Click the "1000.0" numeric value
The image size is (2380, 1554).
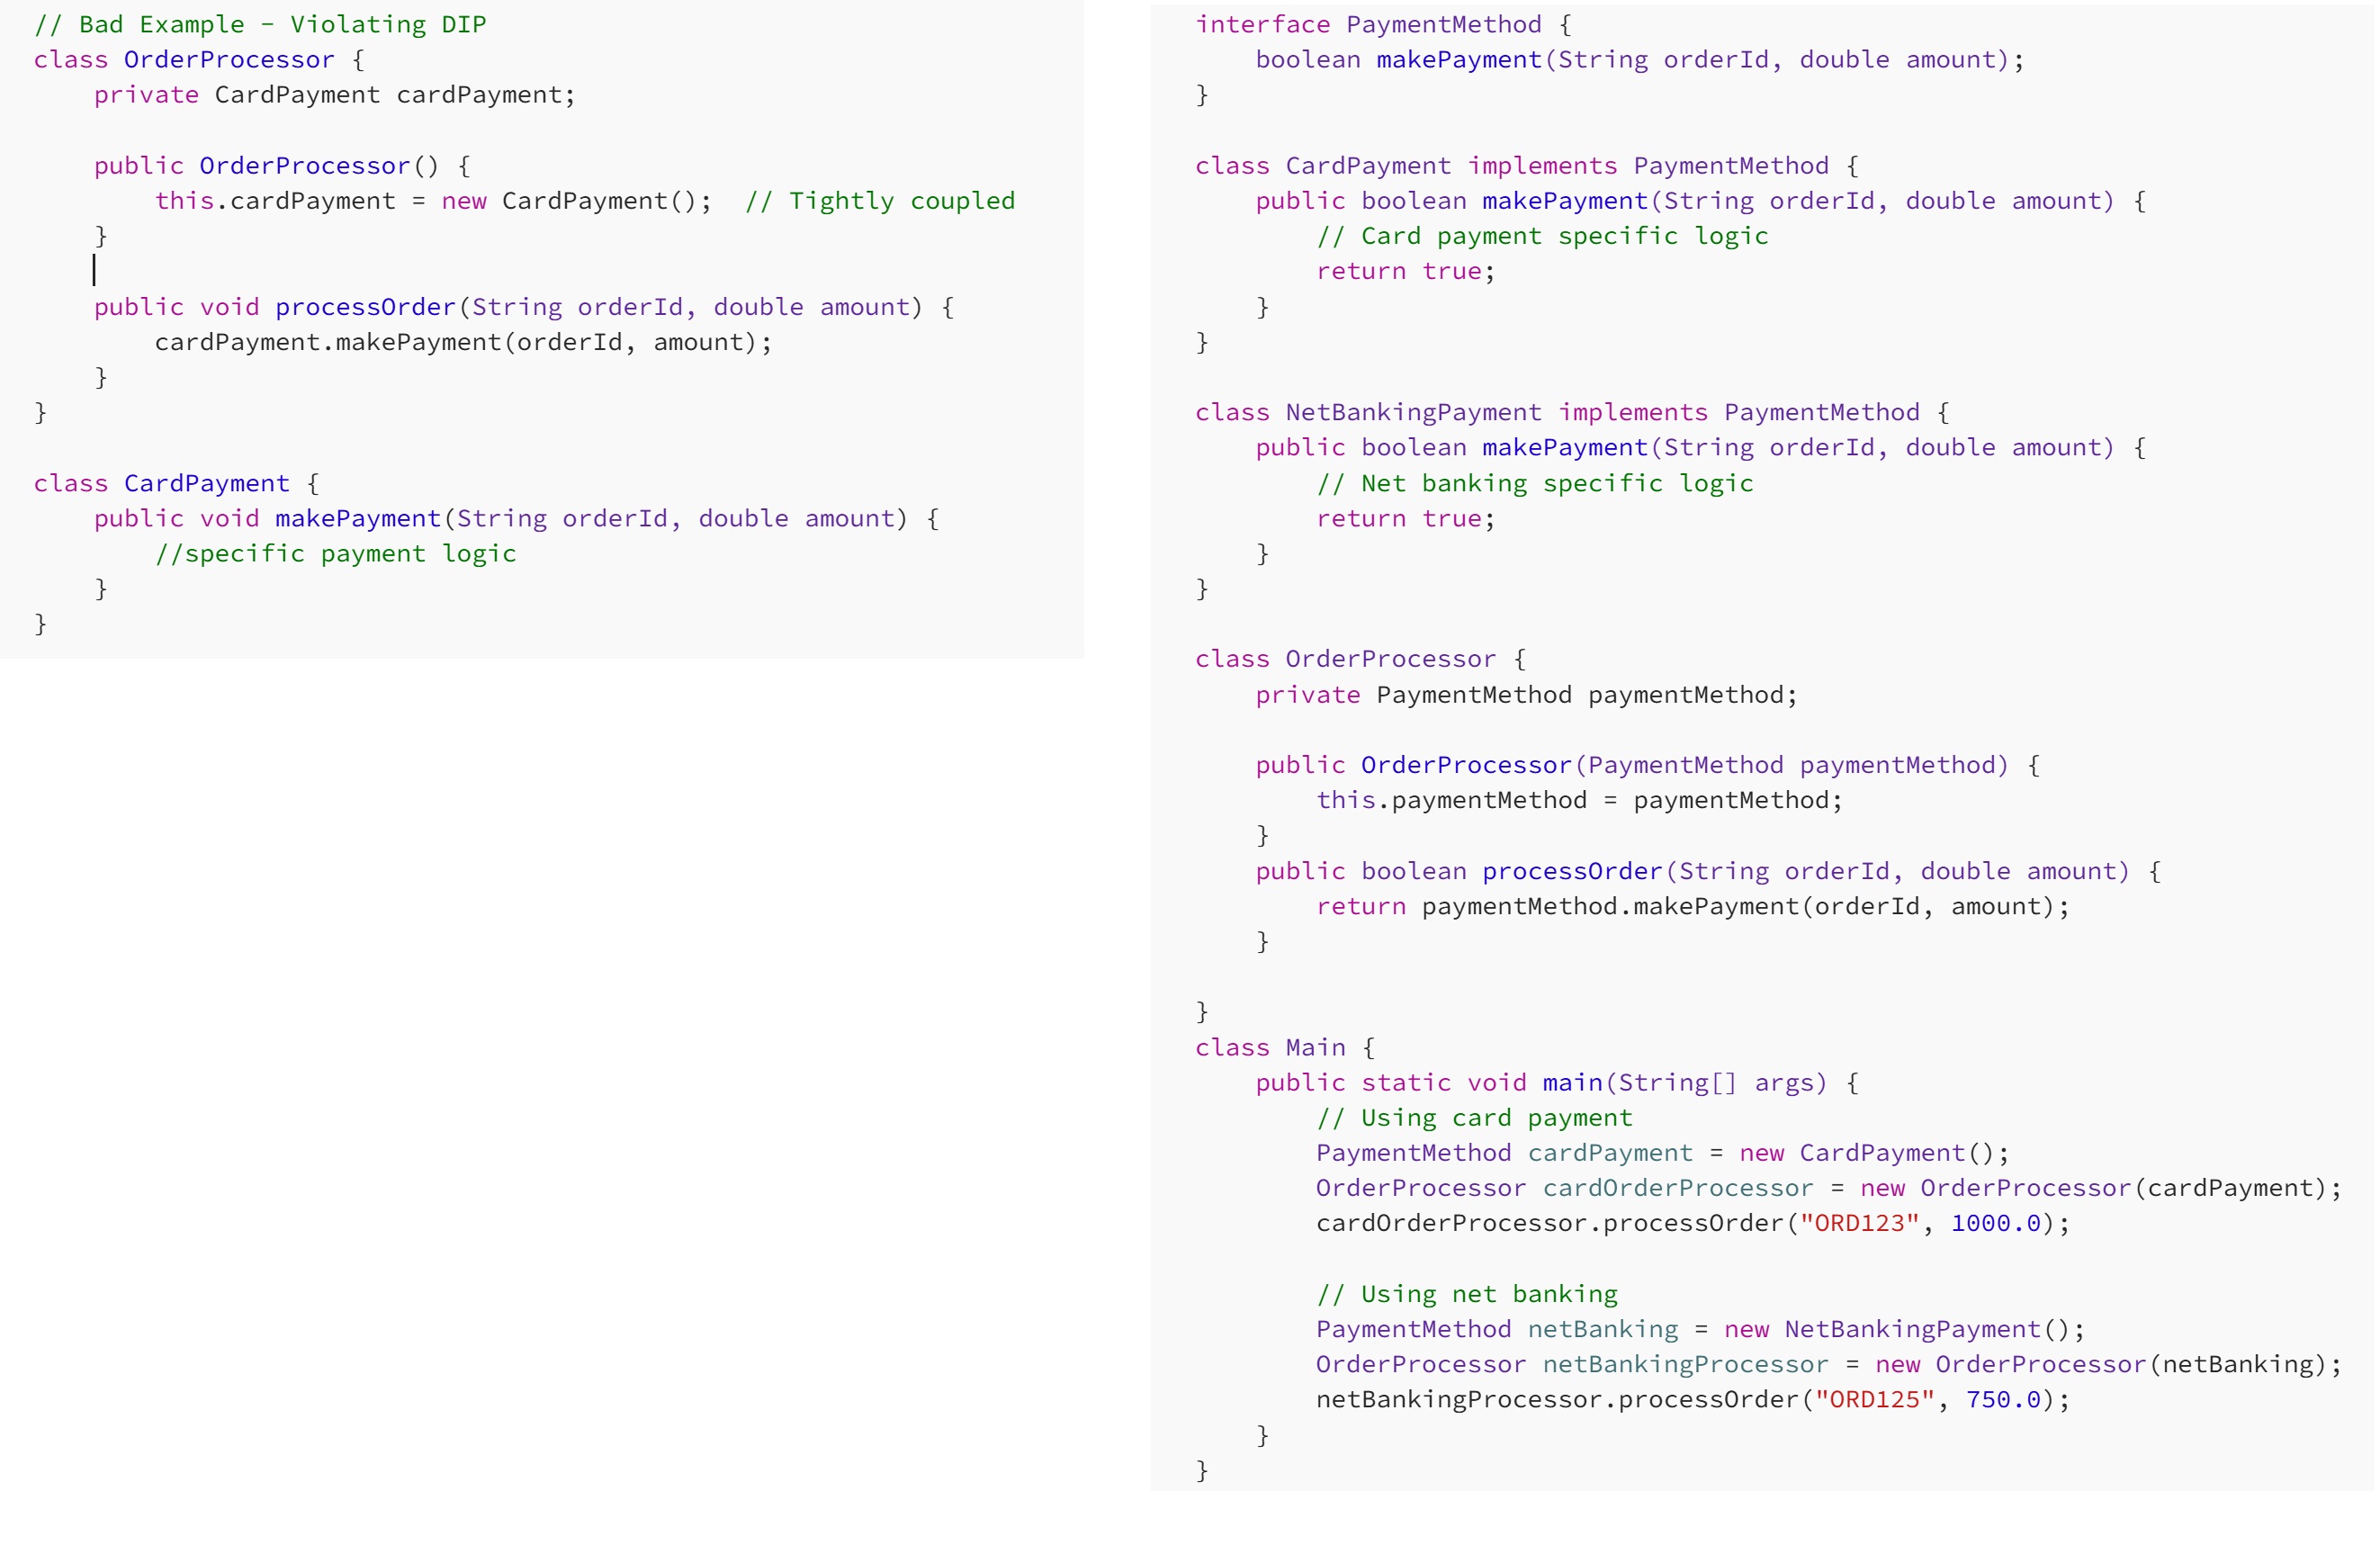click(x=1995, y=1223)
